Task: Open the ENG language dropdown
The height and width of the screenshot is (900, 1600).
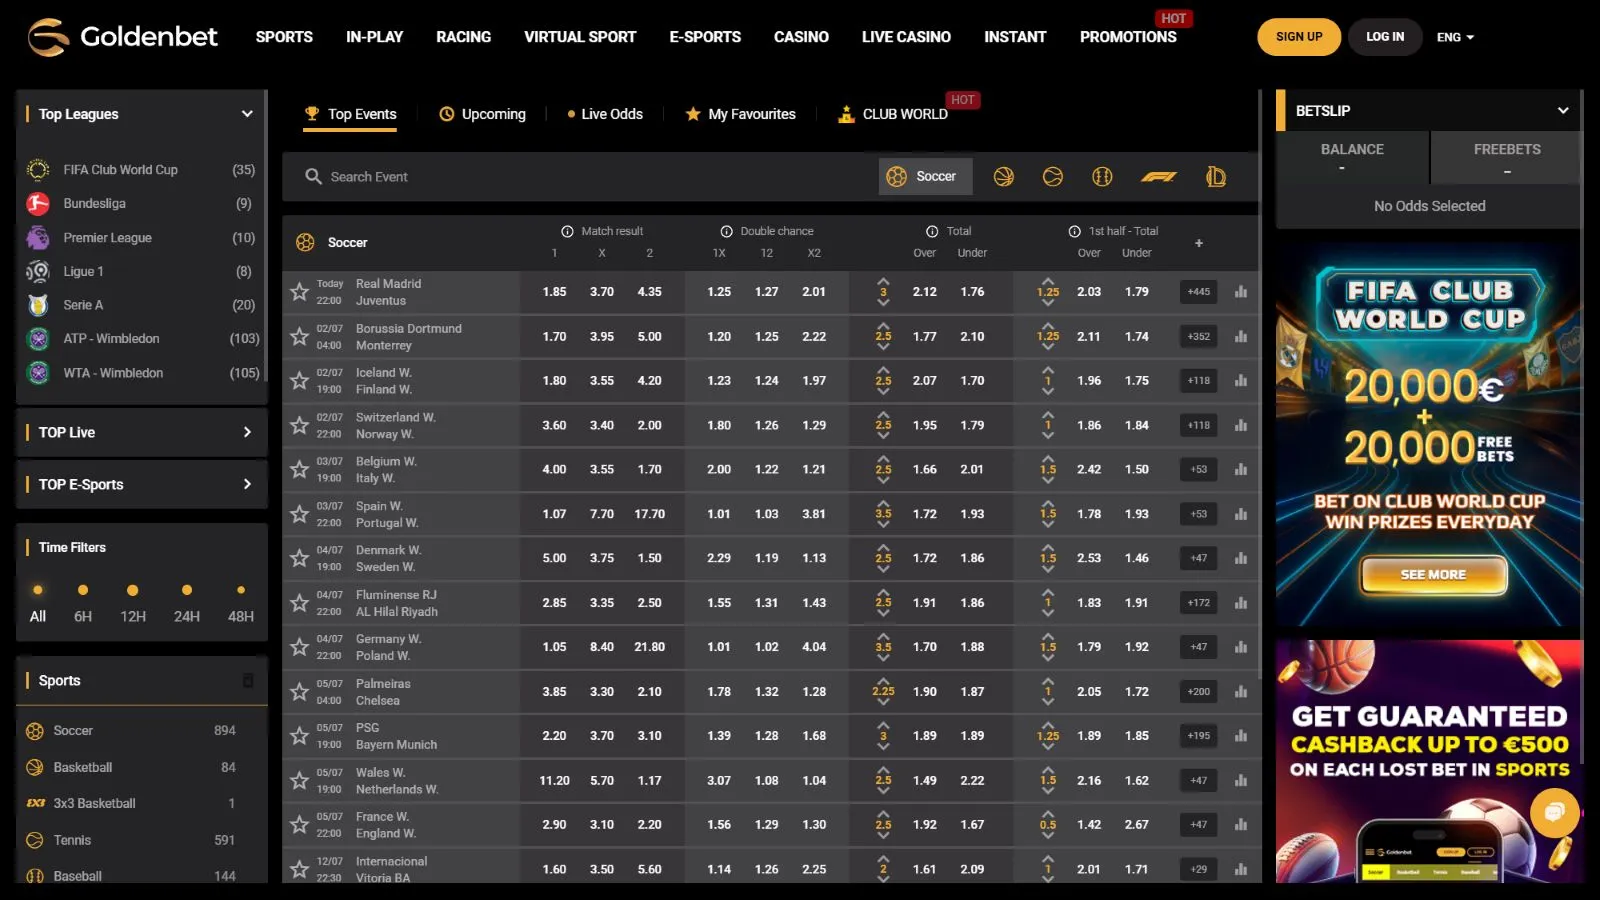Action: (x=1455, y=37)
